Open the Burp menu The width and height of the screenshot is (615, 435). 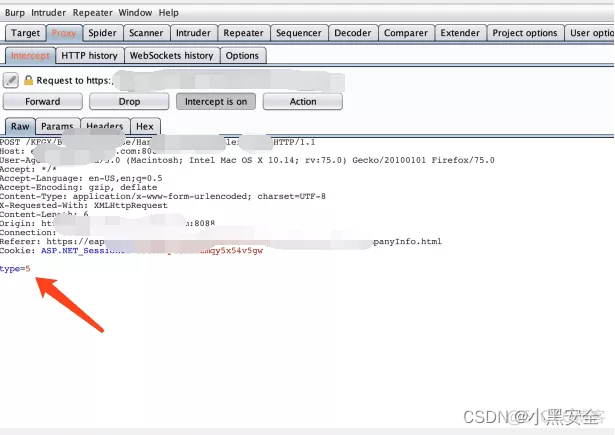[x=15, y=13]
